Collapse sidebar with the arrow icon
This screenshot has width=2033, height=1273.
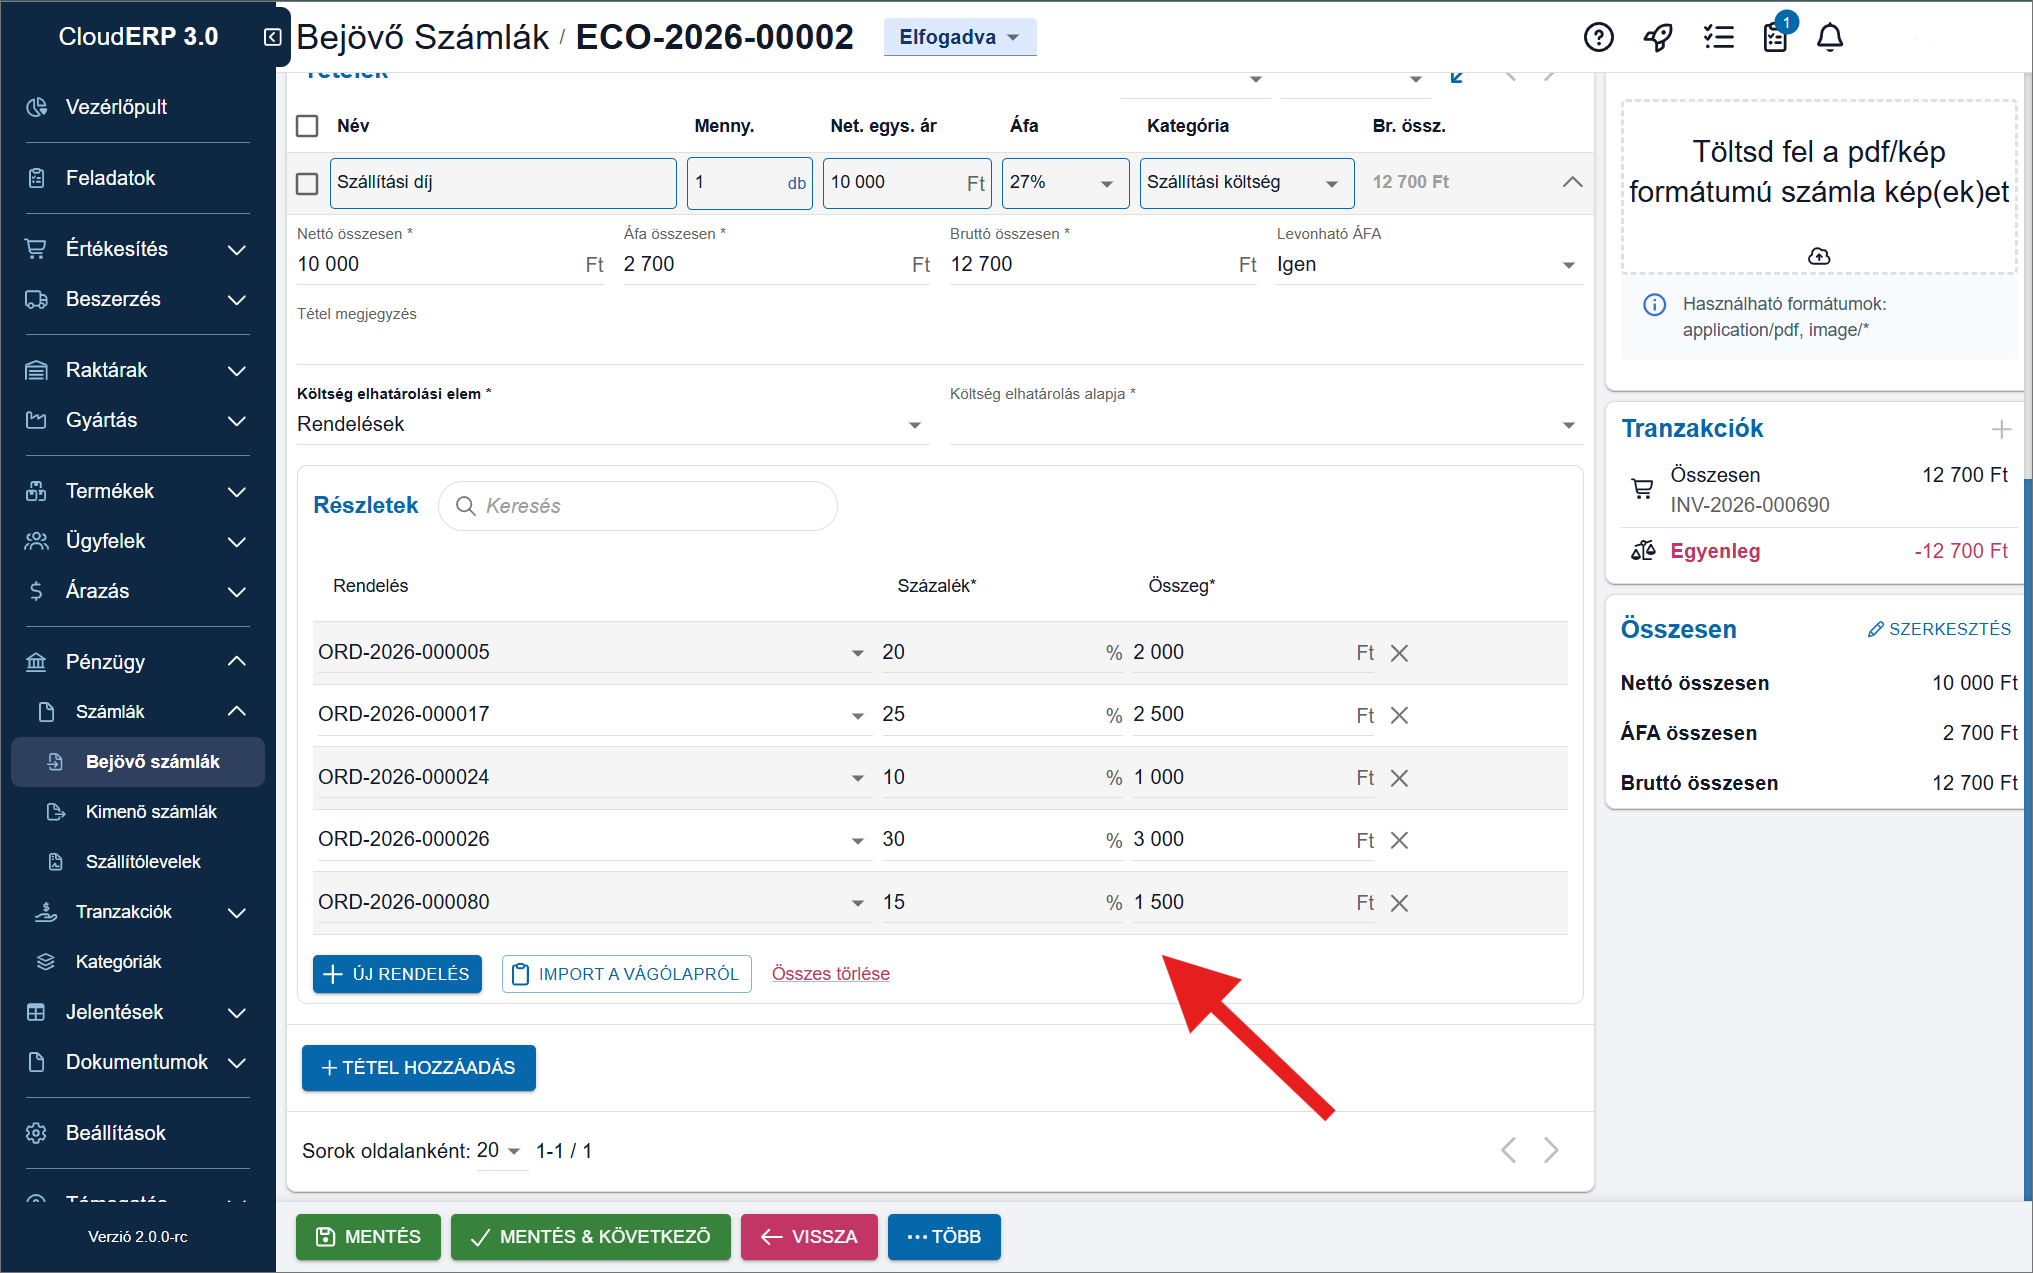pos(272,37)
